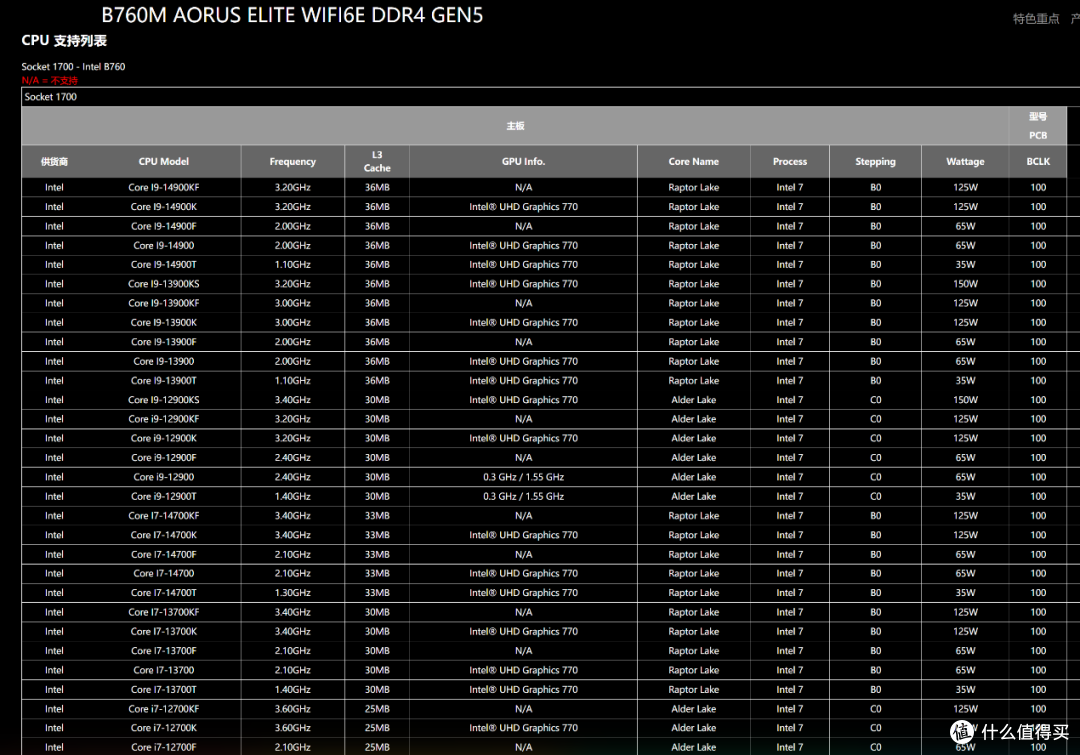
Task: Click 25MB cache in Core i7-12700KF row
Action: click(377, 709)
